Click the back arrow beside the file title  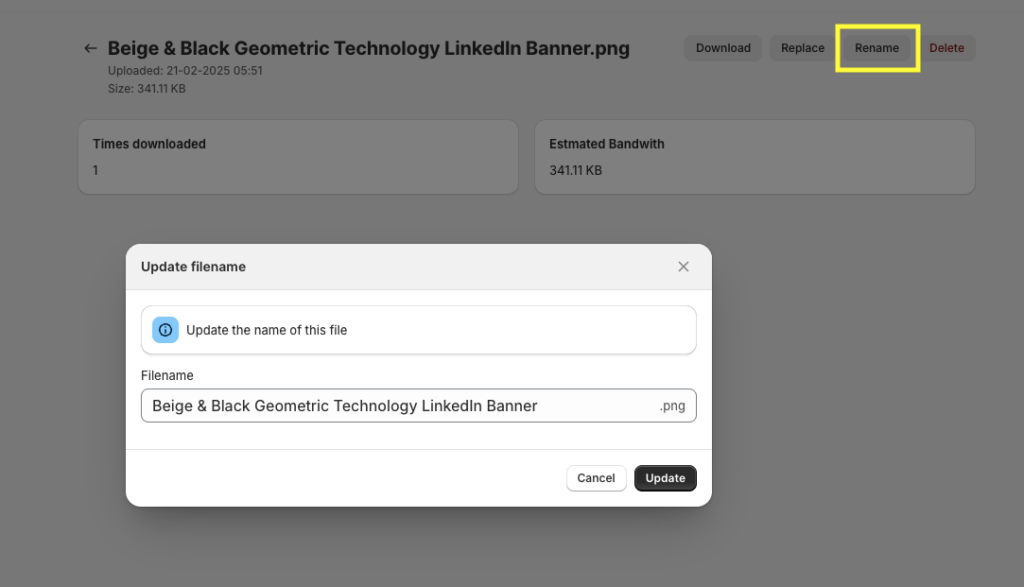pos(91,48)
